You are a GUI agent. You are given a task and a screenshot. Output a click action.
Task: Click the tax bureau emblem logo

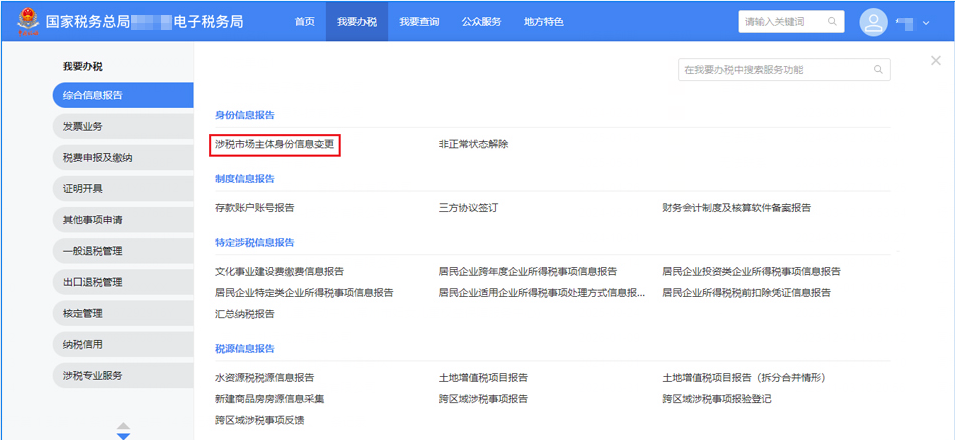coord(22,21)
